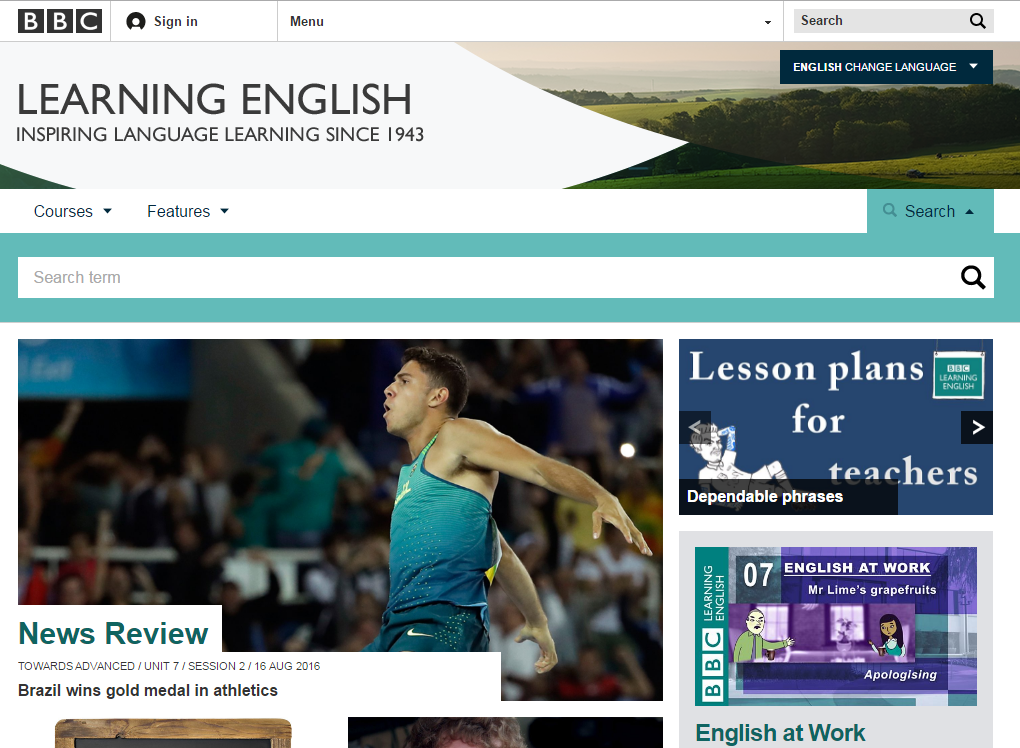The height and width of the screenshot is (748, 1020).
Task: Collapse the teal Search tab
Action: point(930,211)
